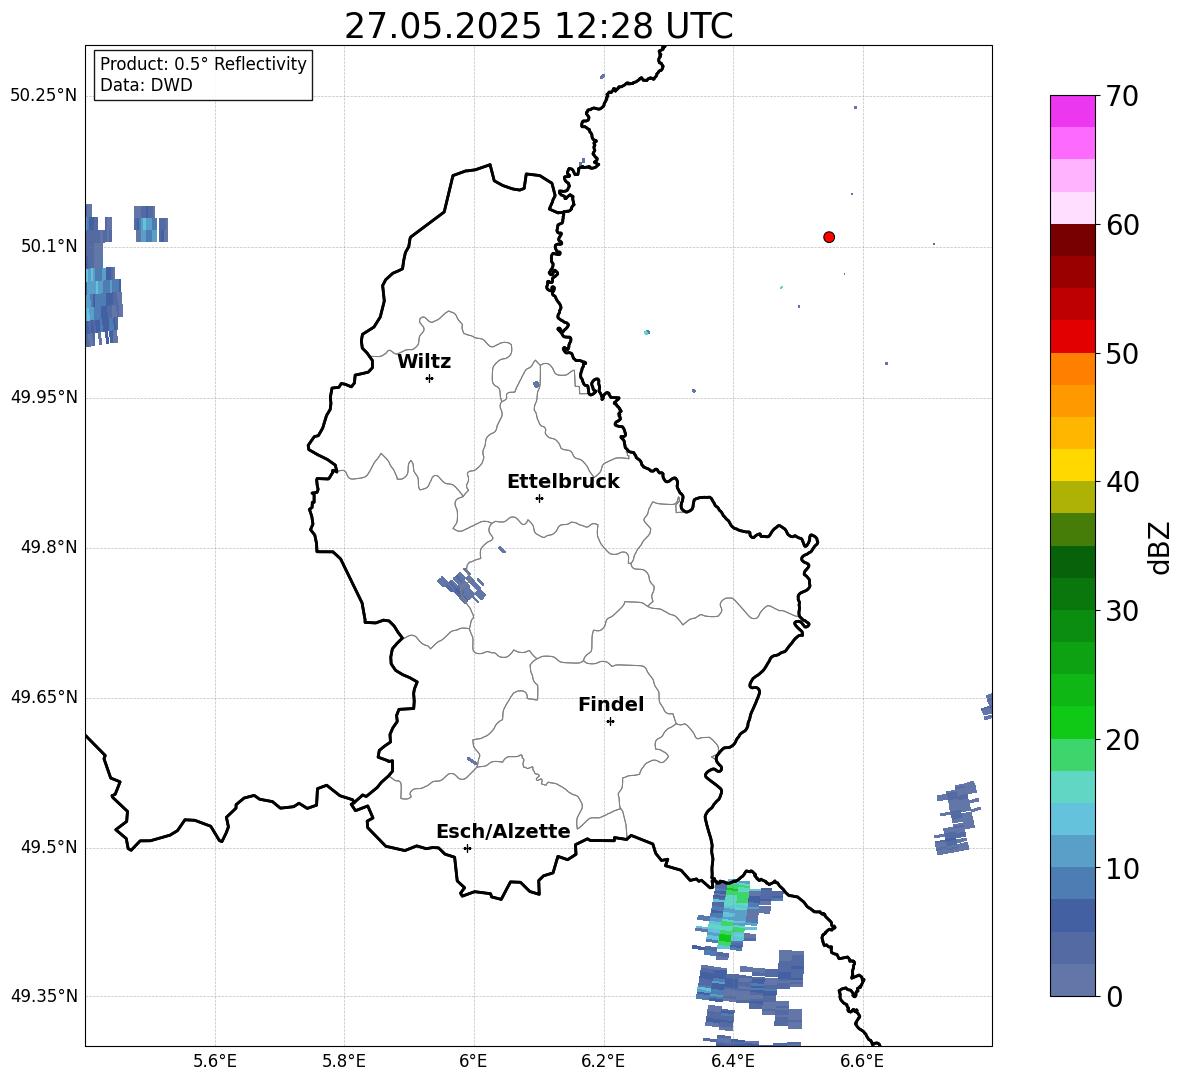Click the bright red colorbar segment near 50
This screenshot has width=1184, height=1081.
coord(1072,337)
